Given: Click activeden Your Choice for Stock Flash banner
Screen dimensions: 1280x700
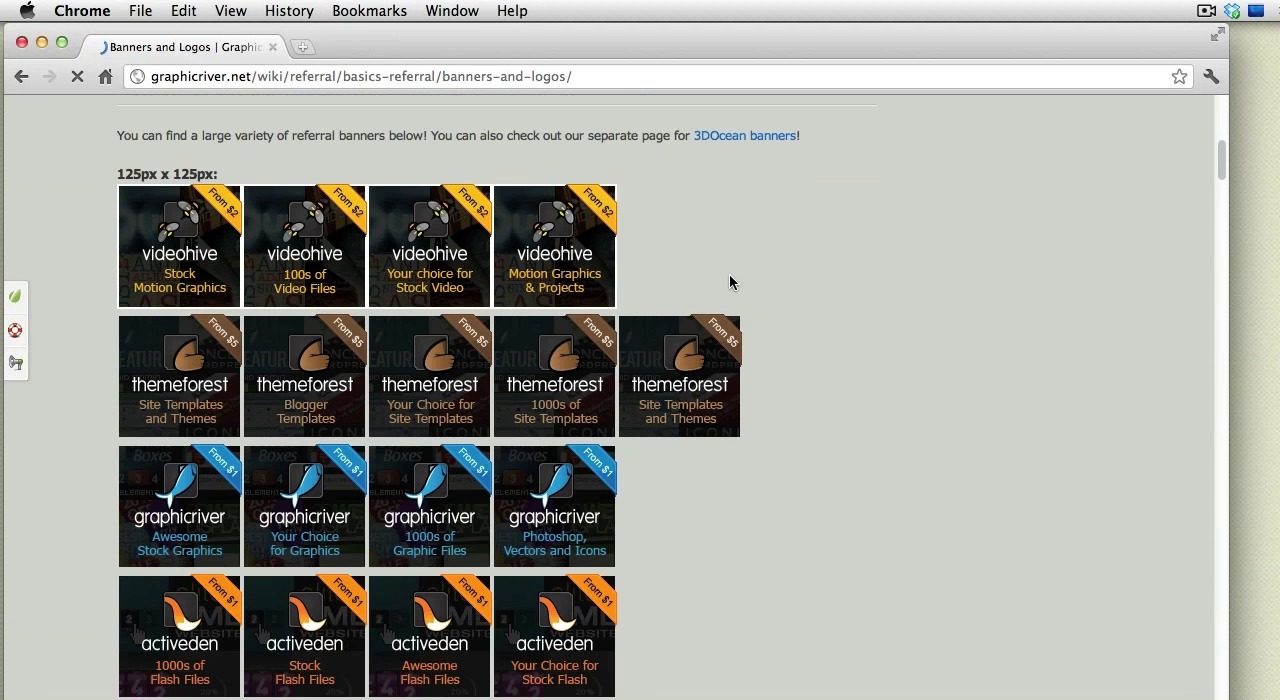Looking at the screenshot, I should 555,637.
